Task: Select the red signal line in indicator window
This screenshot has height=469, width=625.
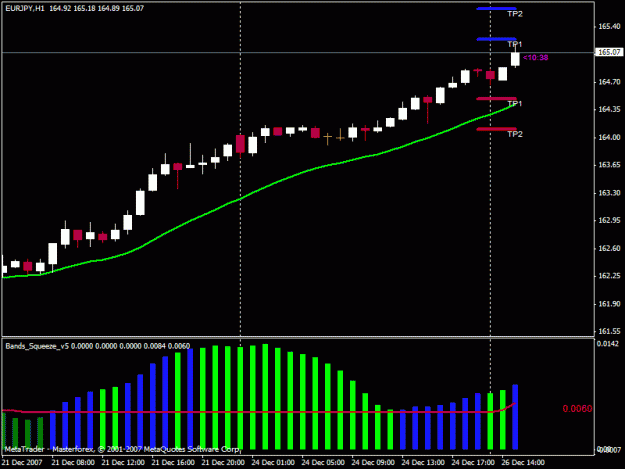Action: pyautogui.click(x=259, y=412)
